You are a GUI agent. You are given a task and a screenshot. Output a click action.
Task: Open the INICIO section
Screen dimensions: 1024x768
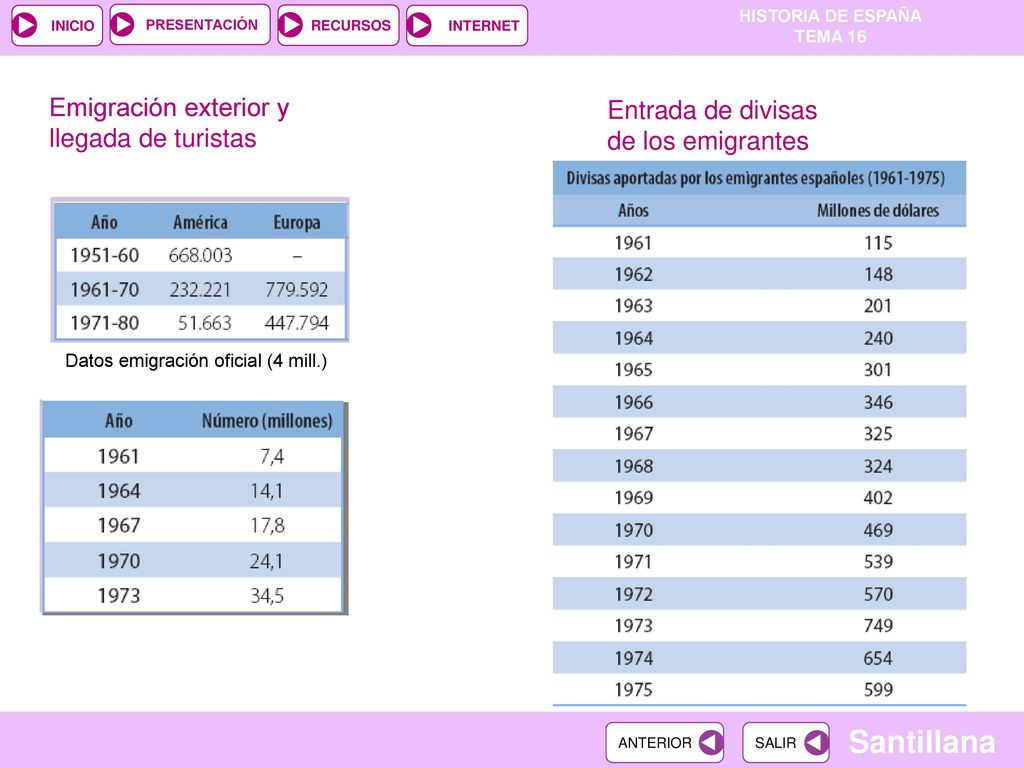tap(57, 25)
